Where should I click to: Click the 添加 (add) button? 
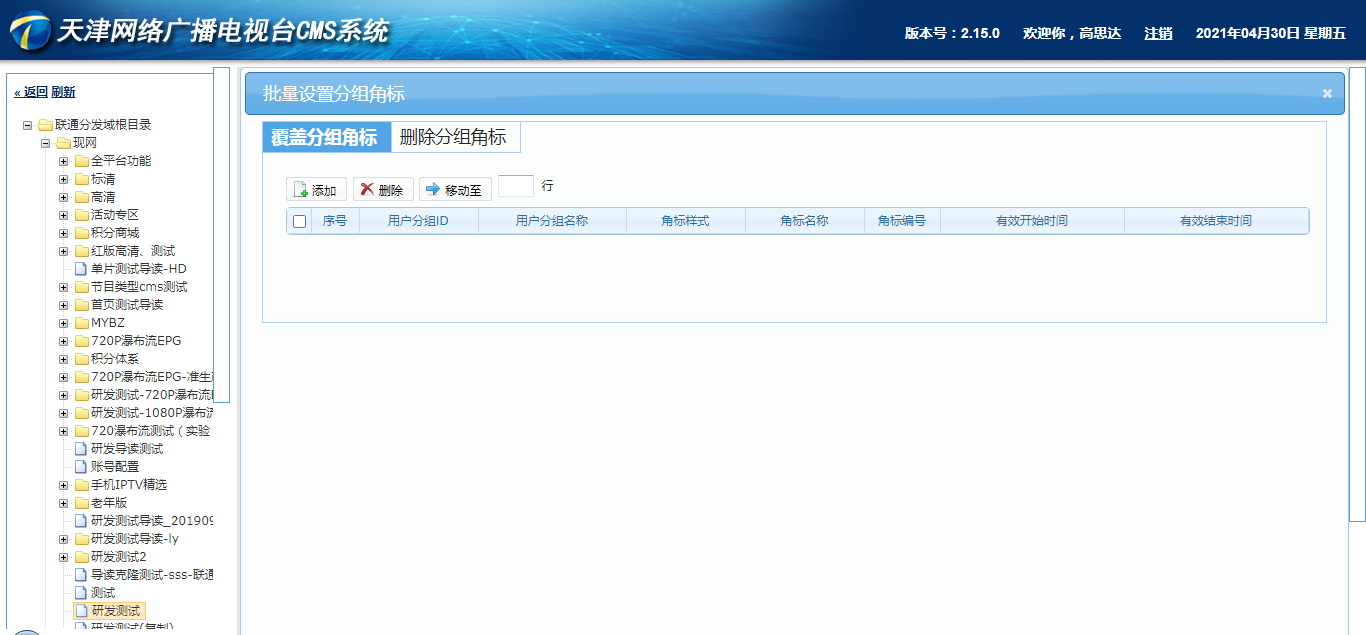coord(316,189)
